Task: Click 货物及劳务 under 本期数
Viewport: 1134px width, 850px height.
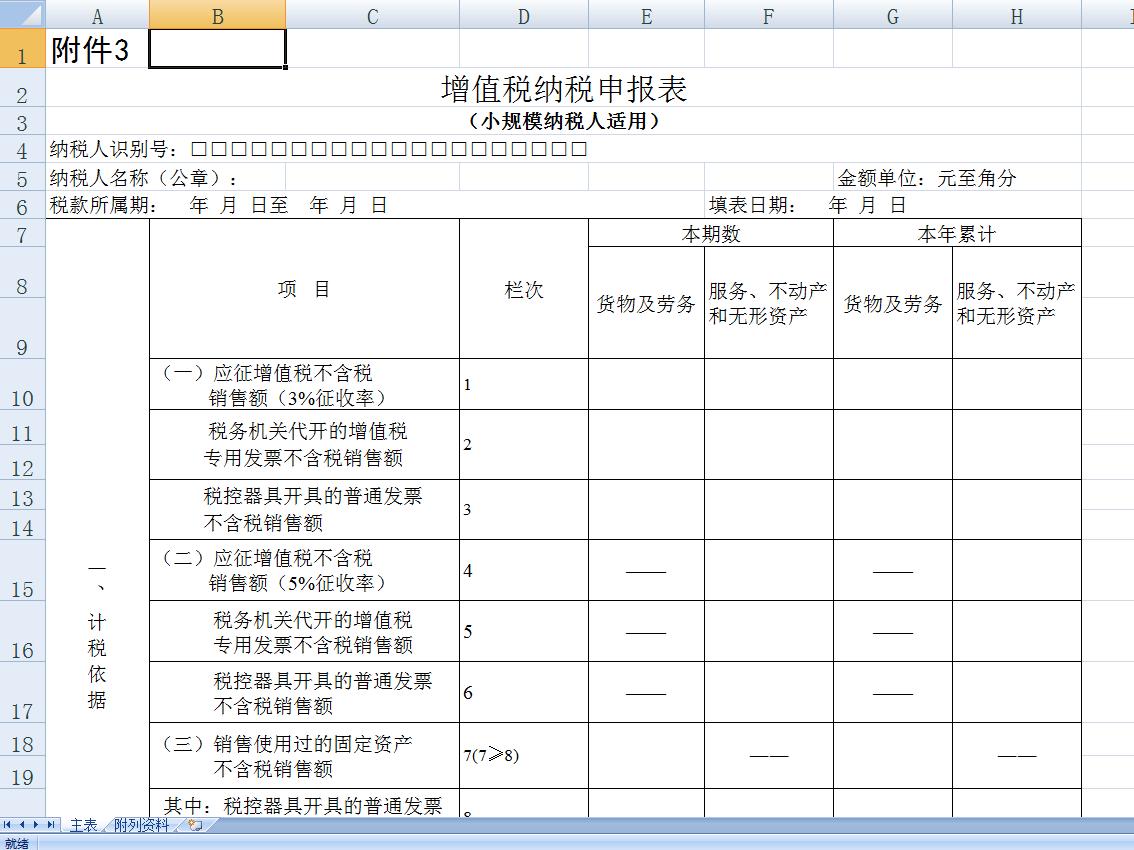Action: pos(647,303)
